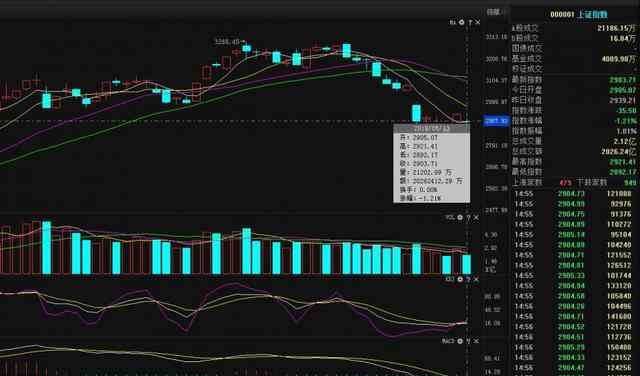Click the VOL indicator name label
The width and height of the screenshot is (640, 376).
point(450,218)
